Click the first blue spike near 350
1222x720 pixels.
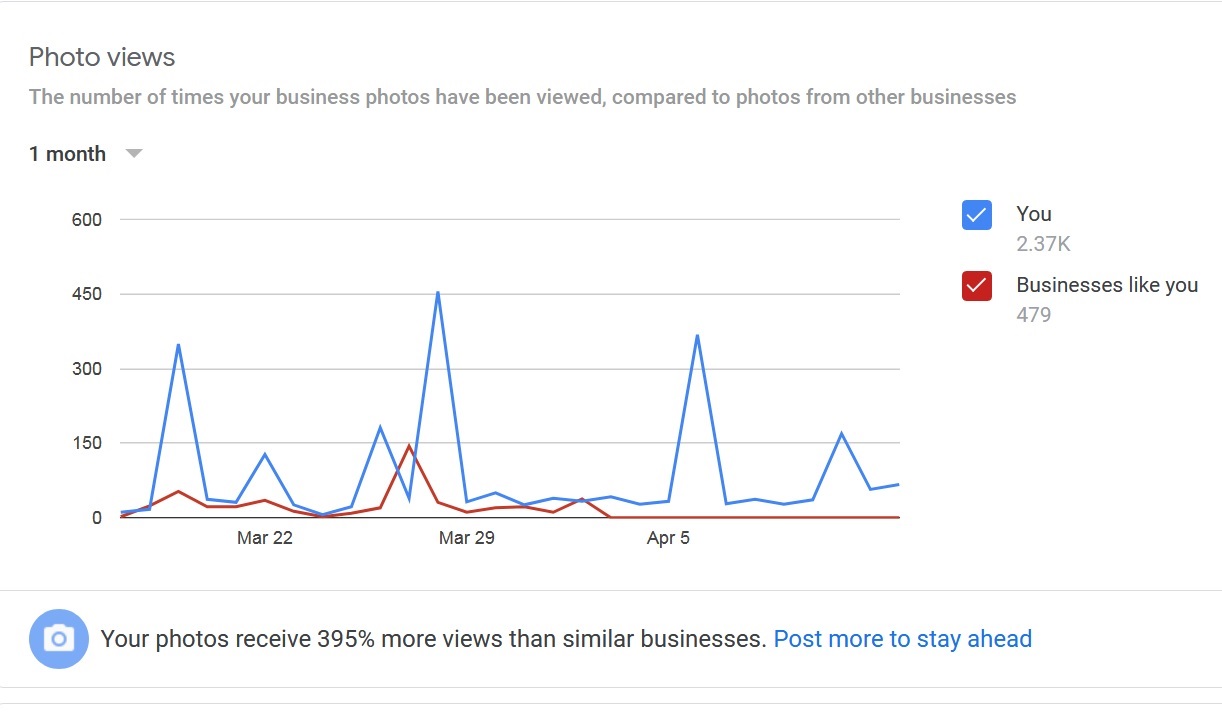pyautogui.click(x=178, y=345)
